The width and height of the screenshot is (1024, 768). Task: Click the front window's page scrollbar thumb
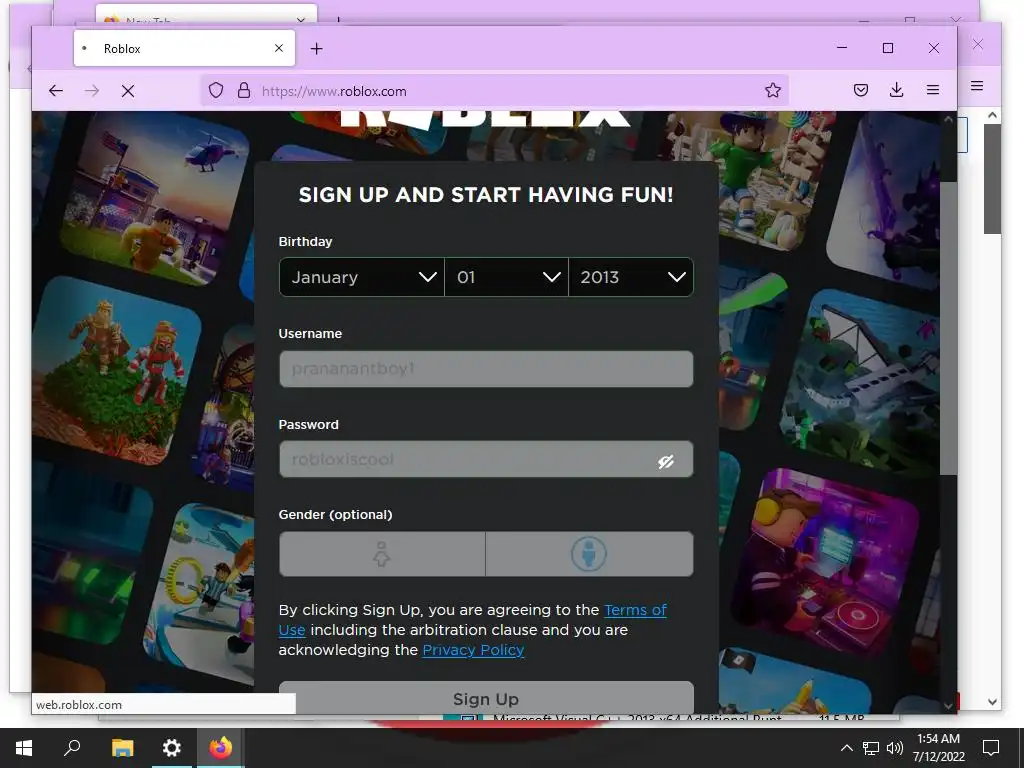click(x=948, y=328)
